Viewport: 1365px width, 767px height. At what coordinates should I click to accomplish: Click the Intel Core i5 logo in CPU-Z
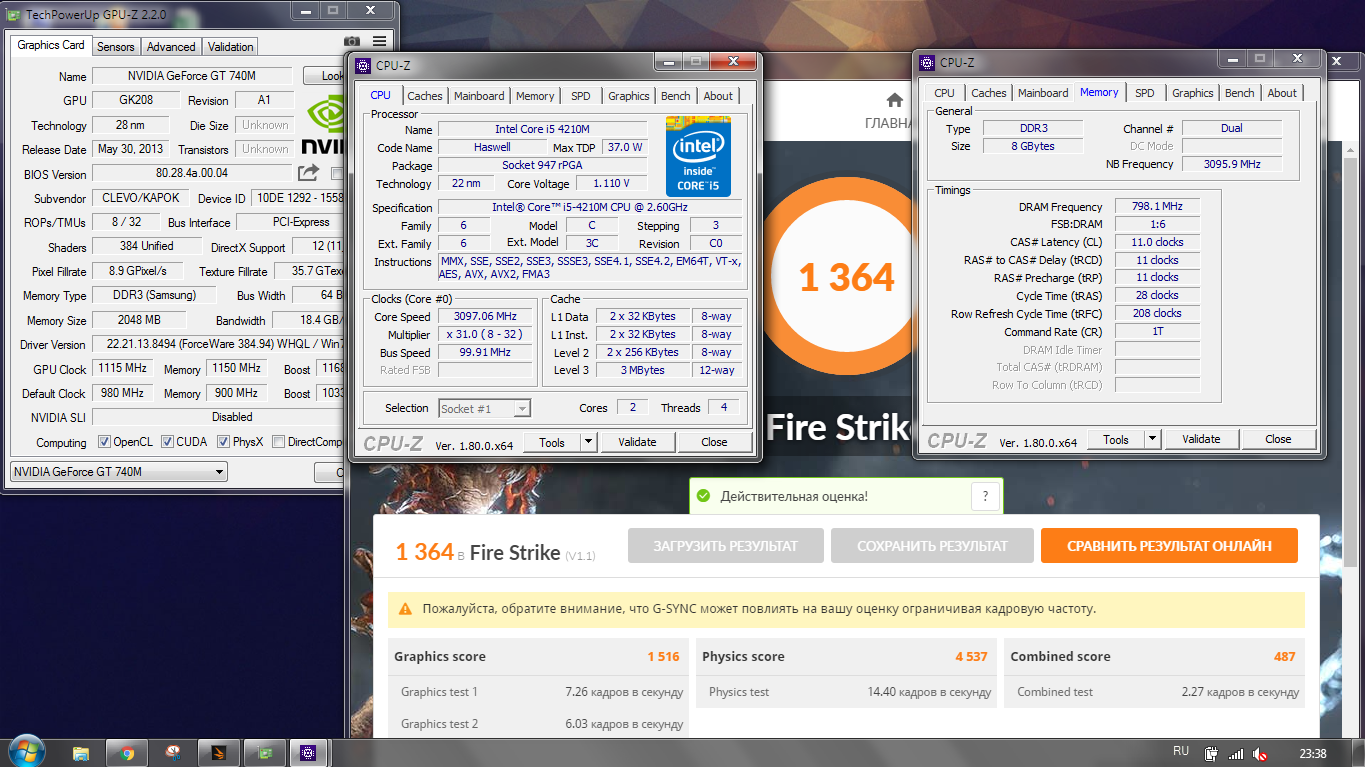point(698,156)
